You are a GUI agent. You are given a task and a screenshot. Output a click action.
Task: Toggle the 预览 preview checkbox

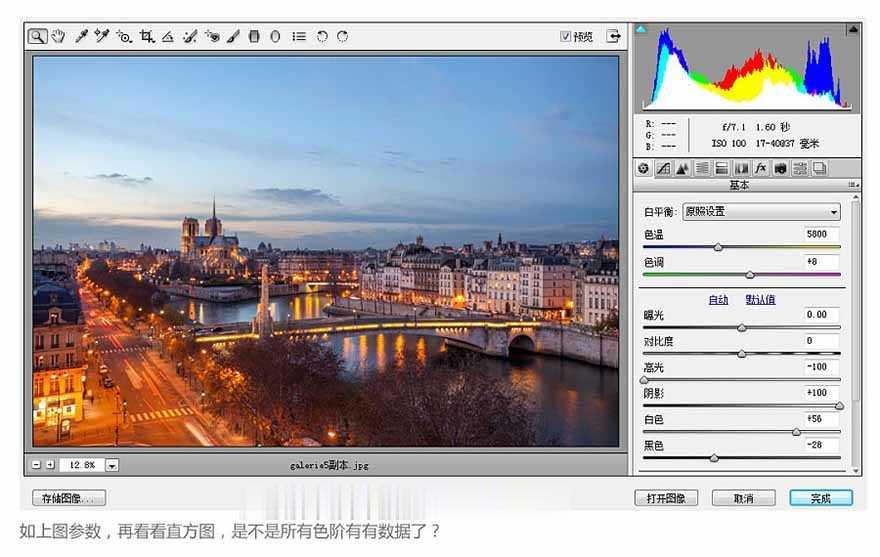click(x=566, y=36)
